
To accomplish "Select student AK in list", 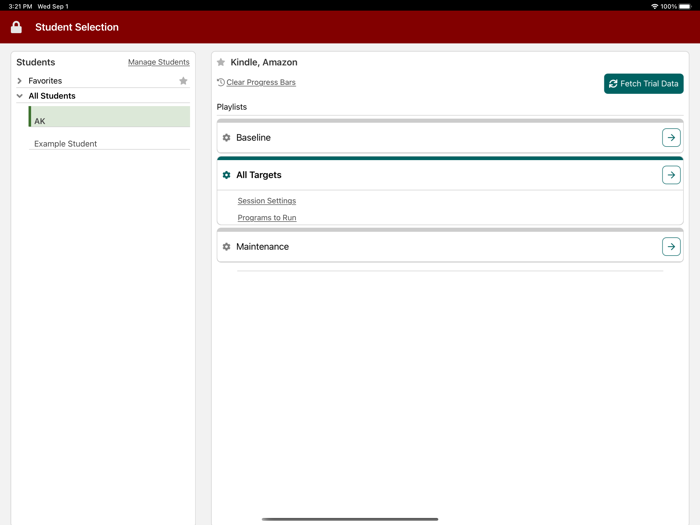I will (109, 117).
